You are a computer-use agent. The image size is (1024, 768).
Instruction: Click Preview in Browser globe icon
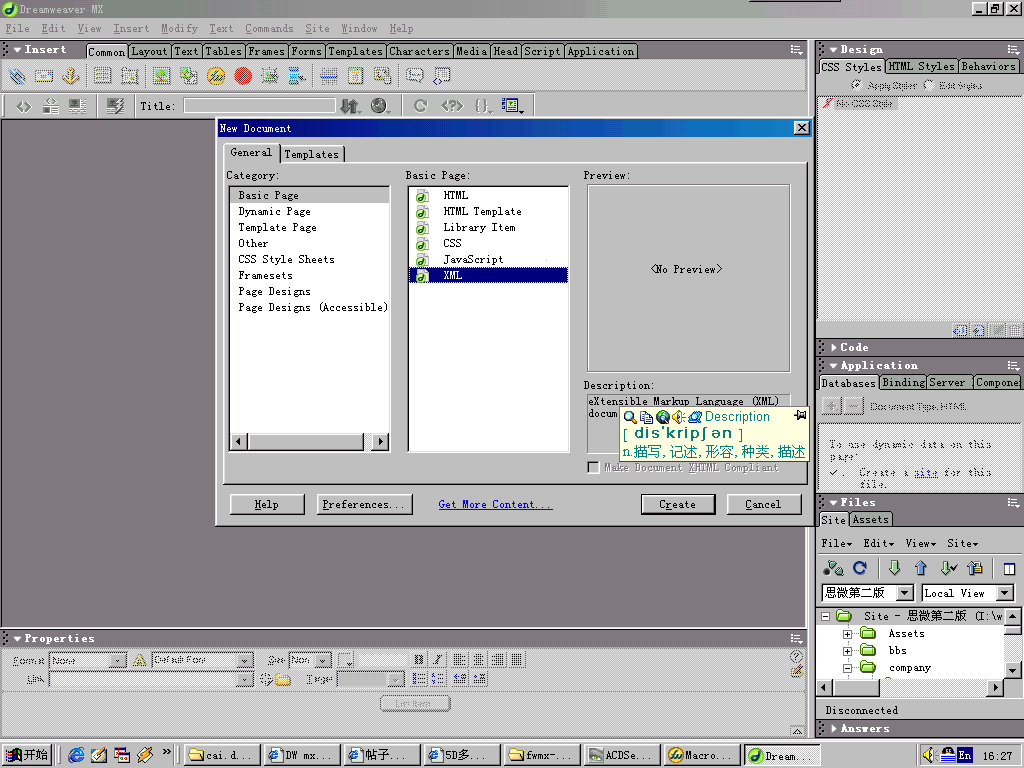pyautogui.click(x=379, y=106)
